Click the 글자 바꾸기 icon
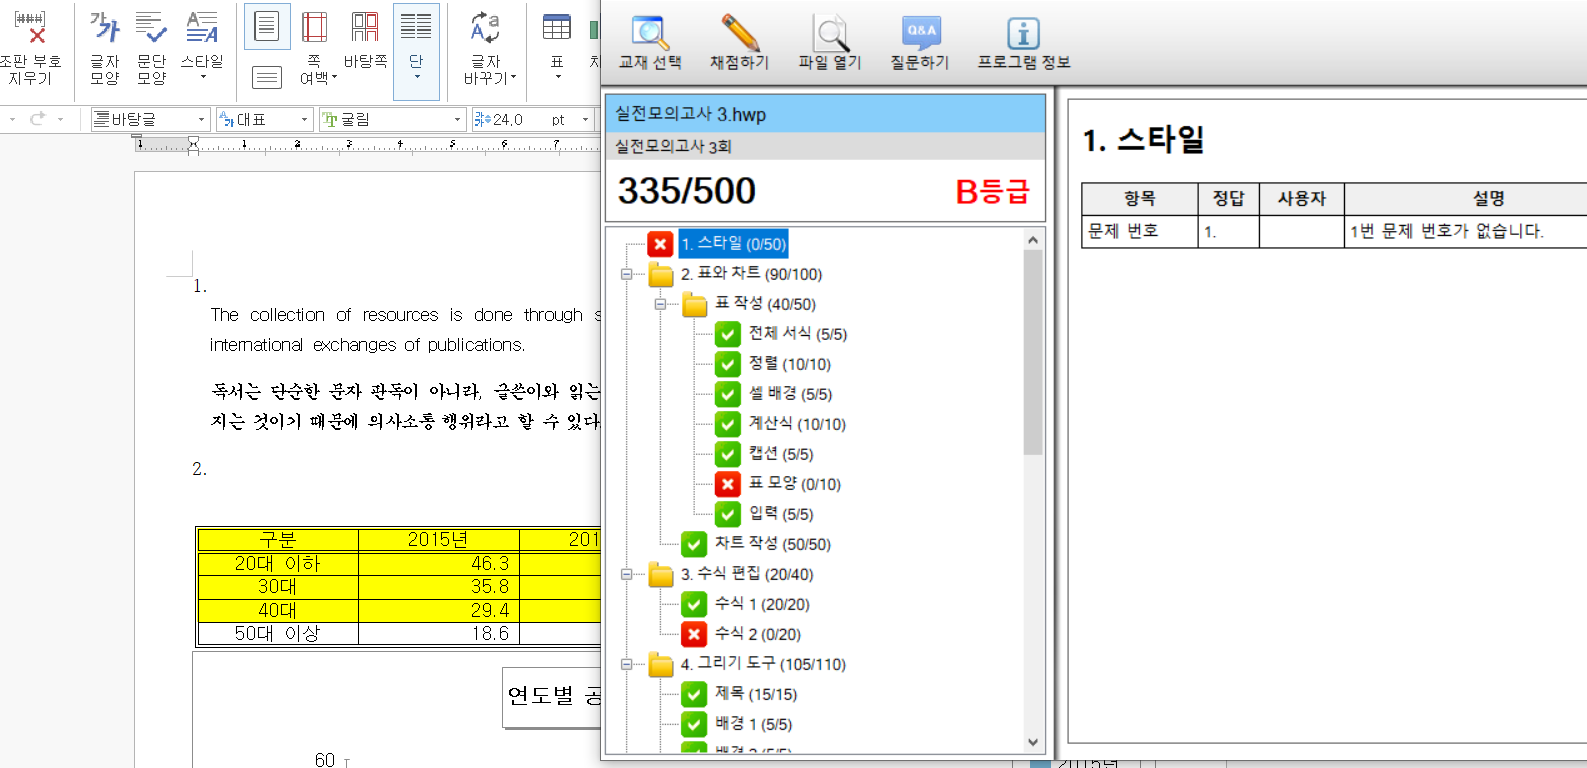 click(x=488, y=47)
